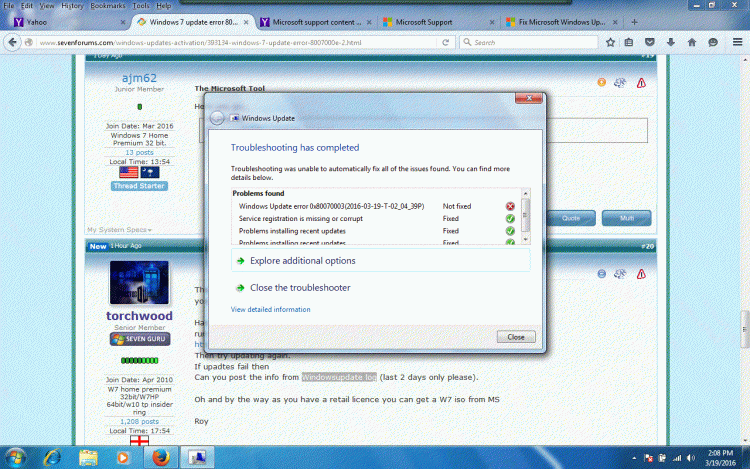Click the troubleshooter taskbar icon
Screen dimensions: 750x469
pyautogui.click(x=197, y=458)
